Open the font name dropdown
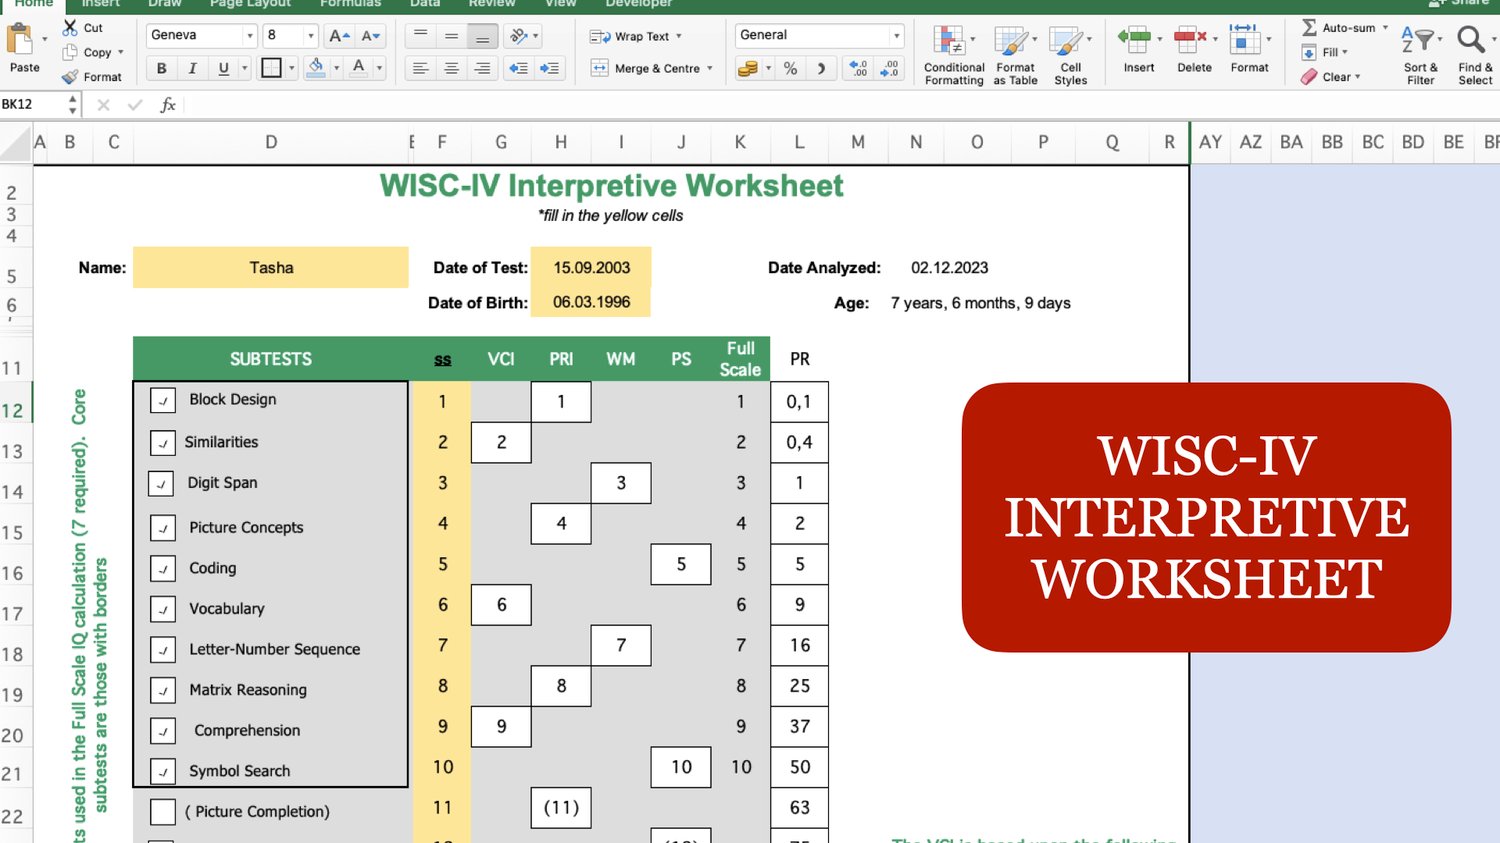Image resolution: width=1500 pixels, height=843 pixels. click(x=250, y=36)
